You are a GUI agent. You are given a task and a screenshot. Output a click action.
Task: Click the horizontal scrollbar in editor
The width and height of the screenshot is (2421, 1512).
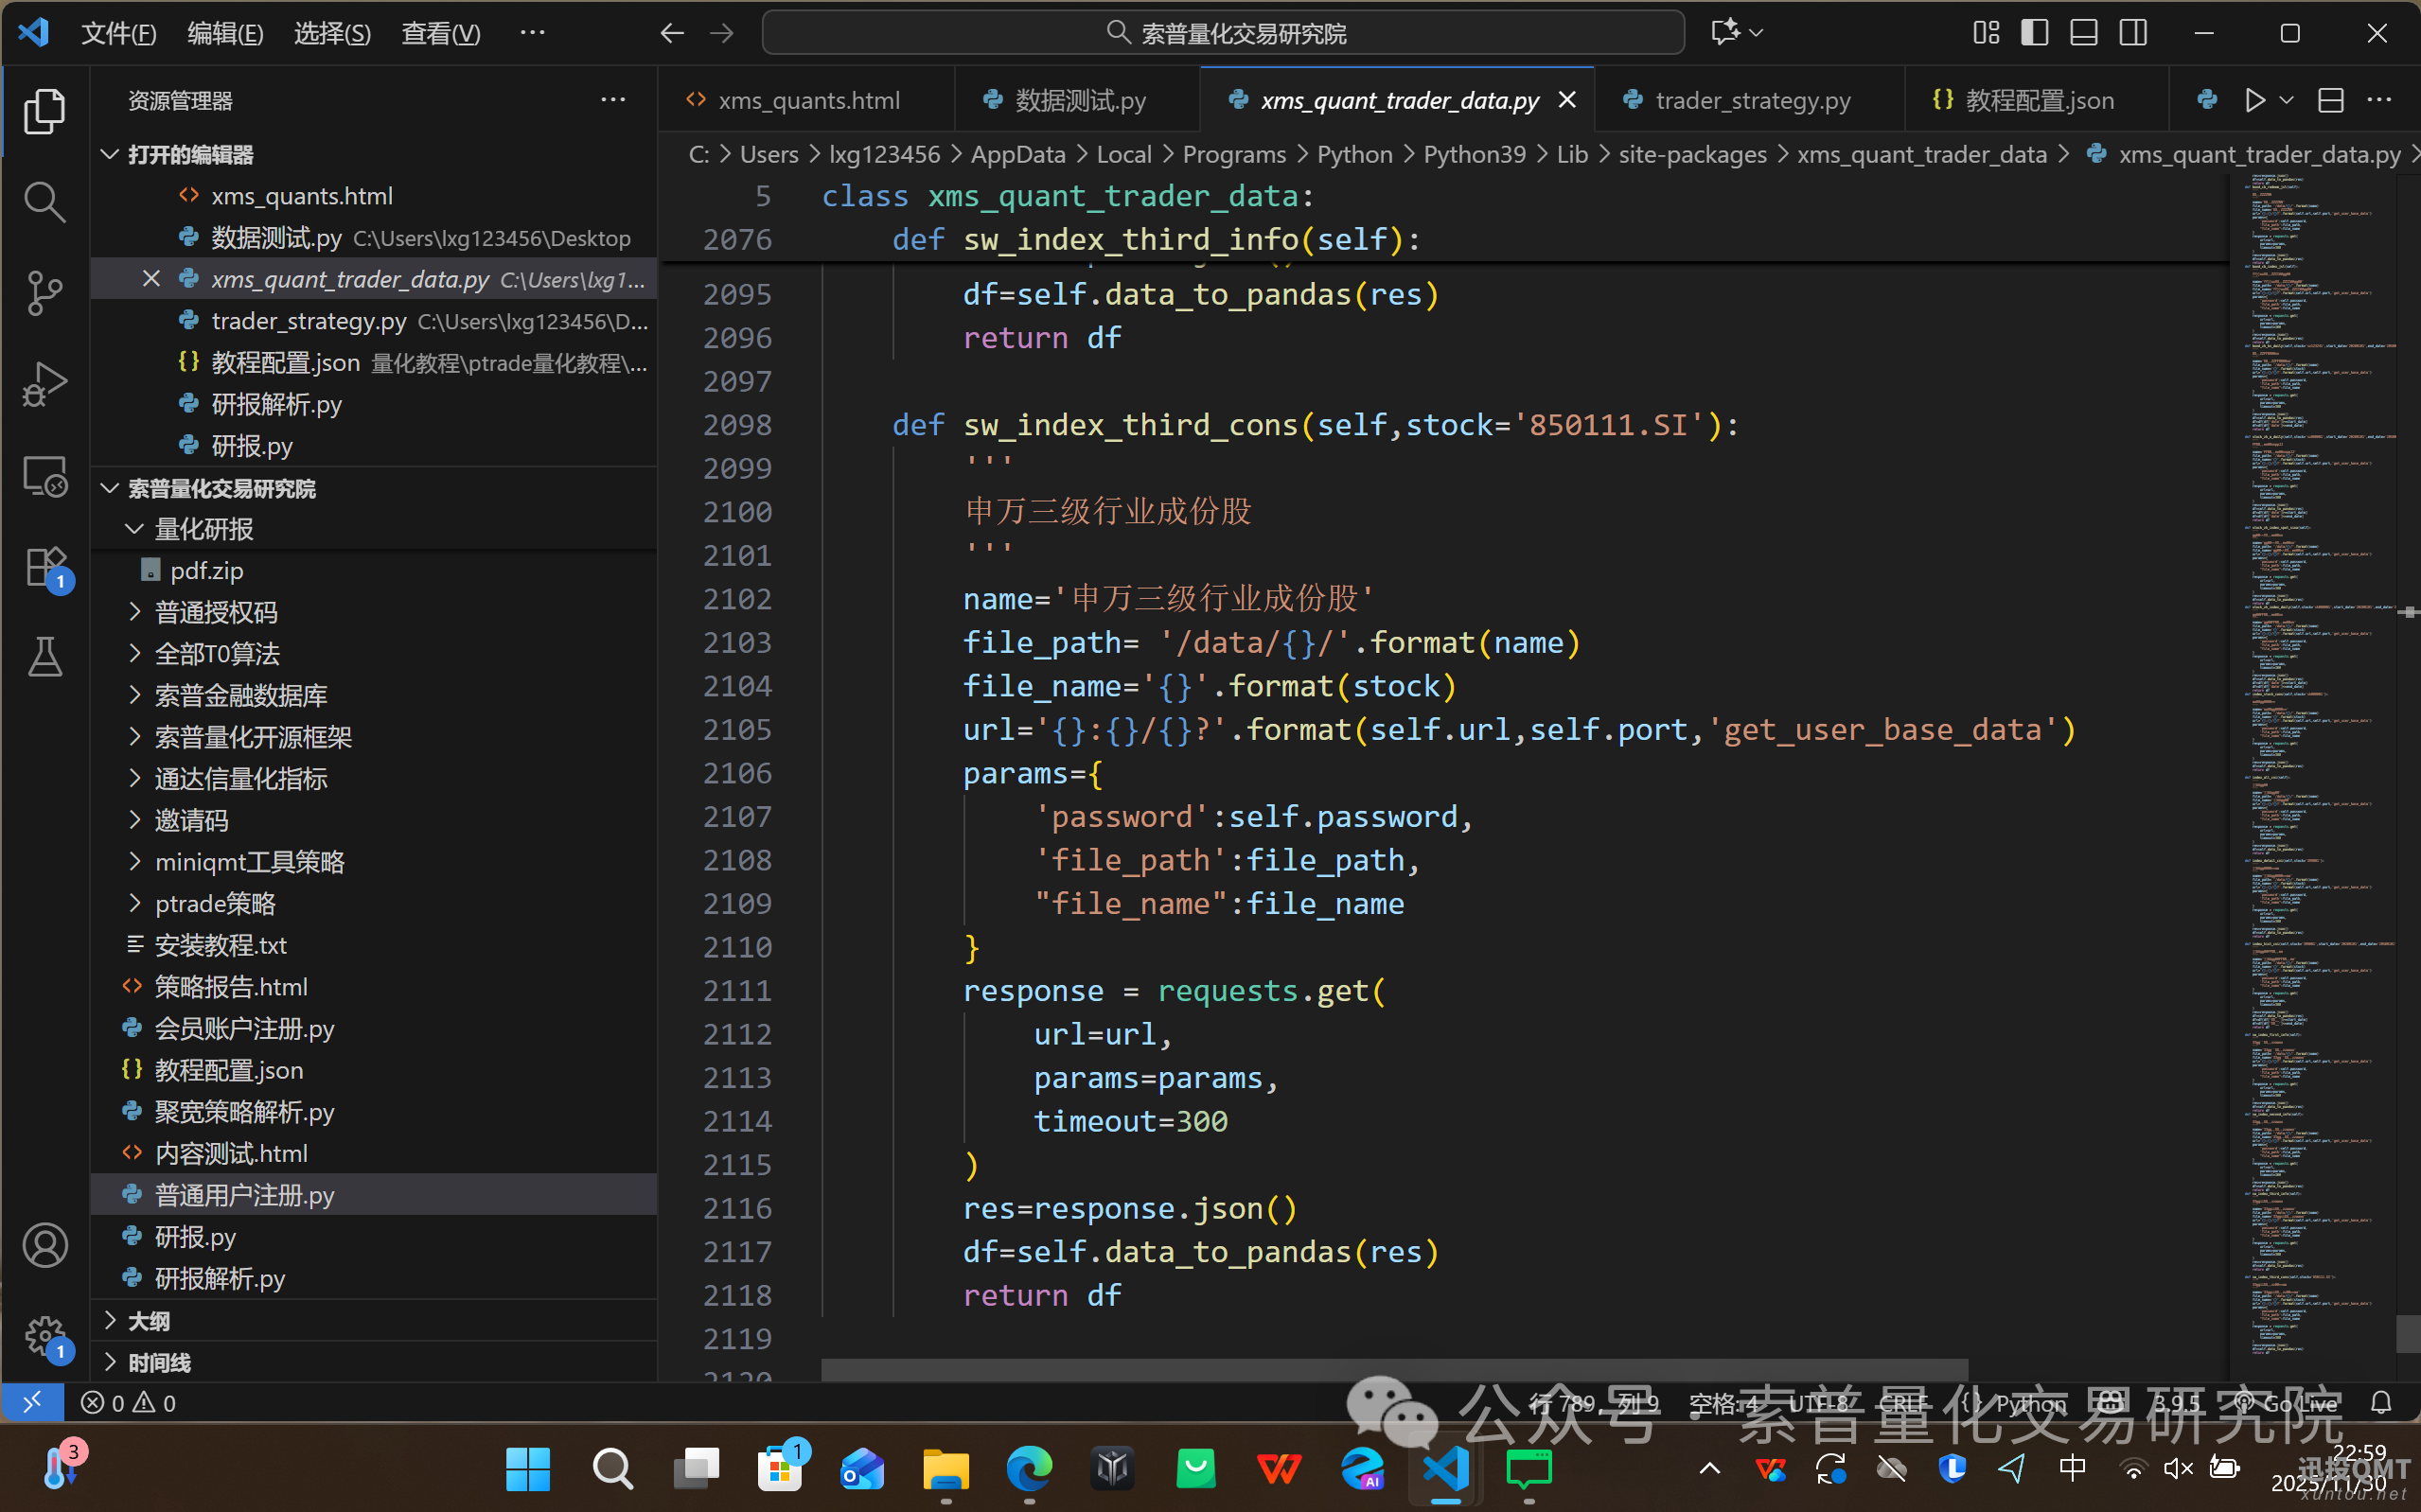point(1394,1369)
